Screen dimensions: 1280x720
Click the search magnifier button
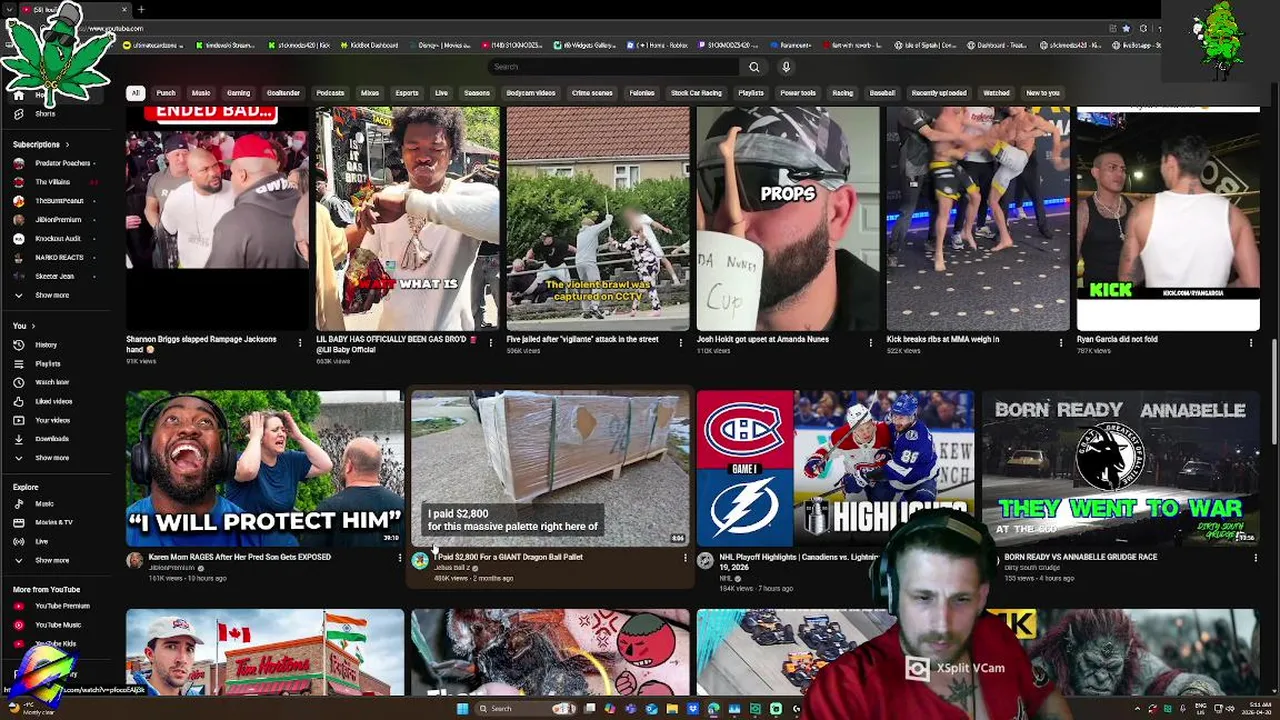point(754,67)
